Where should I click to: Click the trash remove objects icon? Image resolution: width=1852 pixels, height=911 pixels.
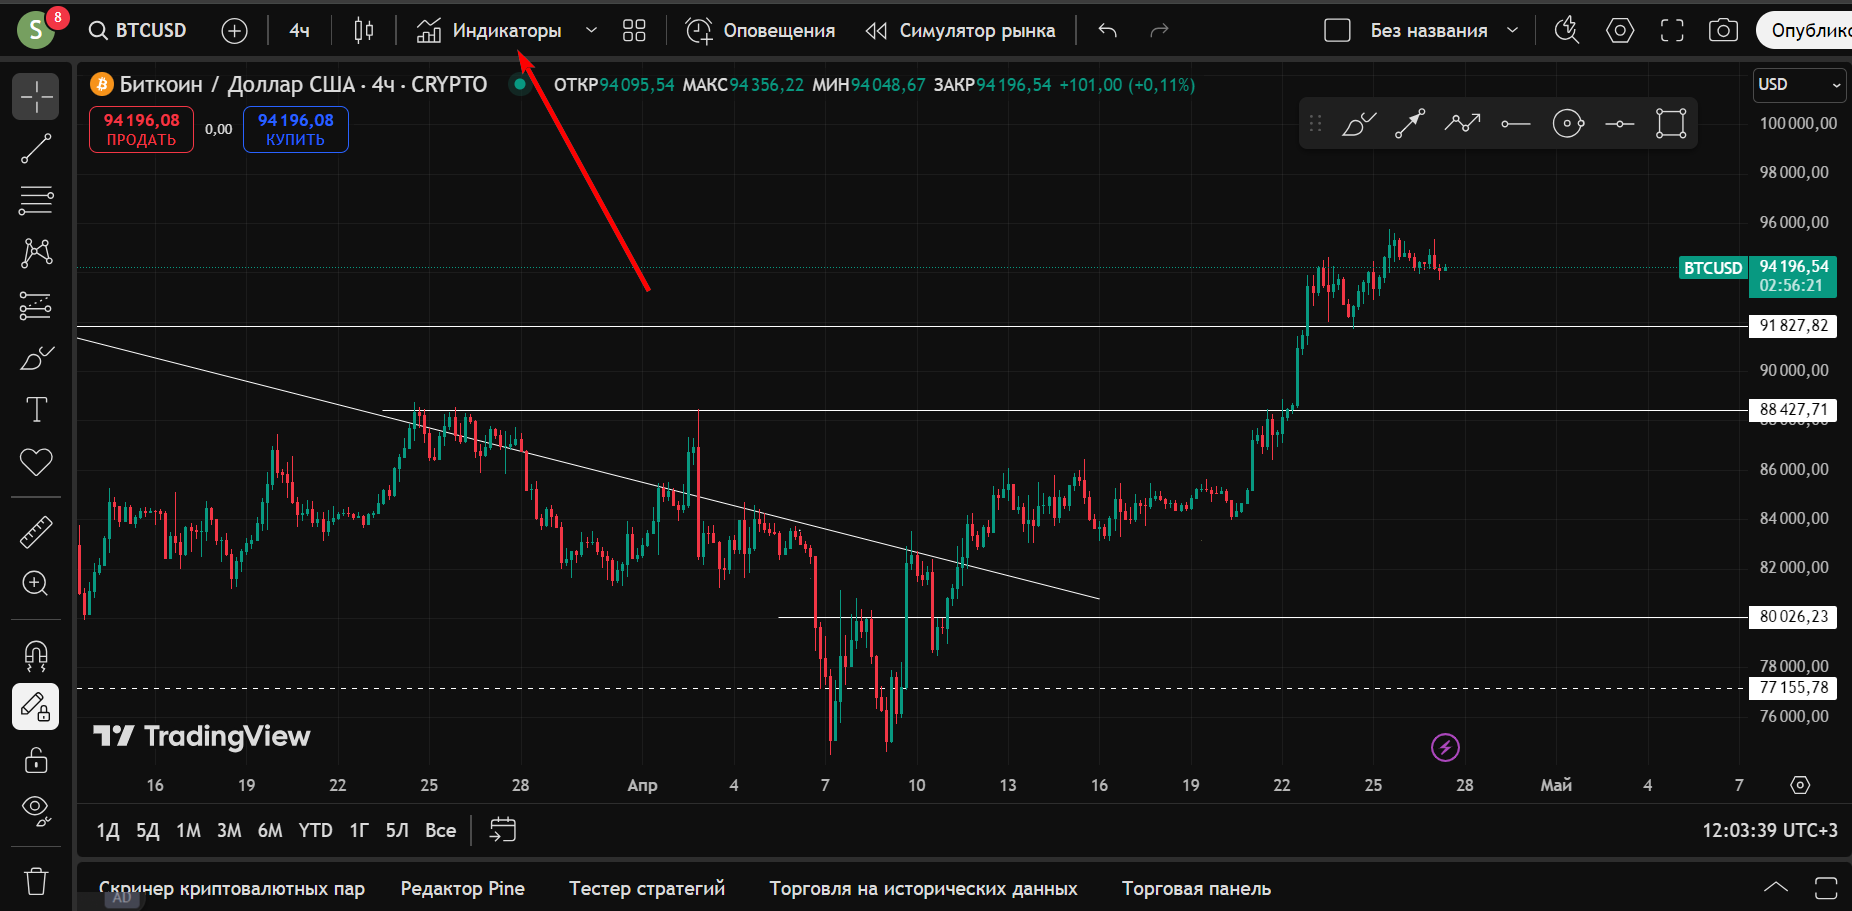coord(36,881)
